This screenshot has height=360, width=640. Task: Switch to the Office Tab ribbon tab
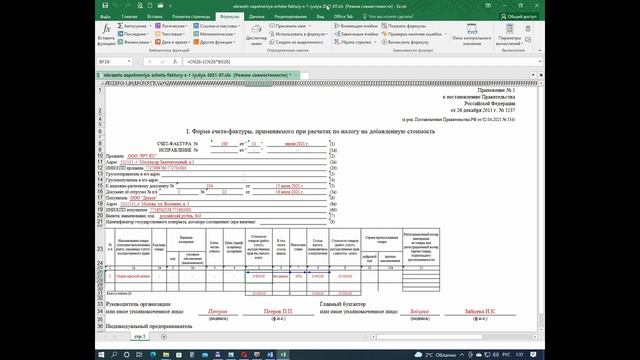[x=343, y=17]
